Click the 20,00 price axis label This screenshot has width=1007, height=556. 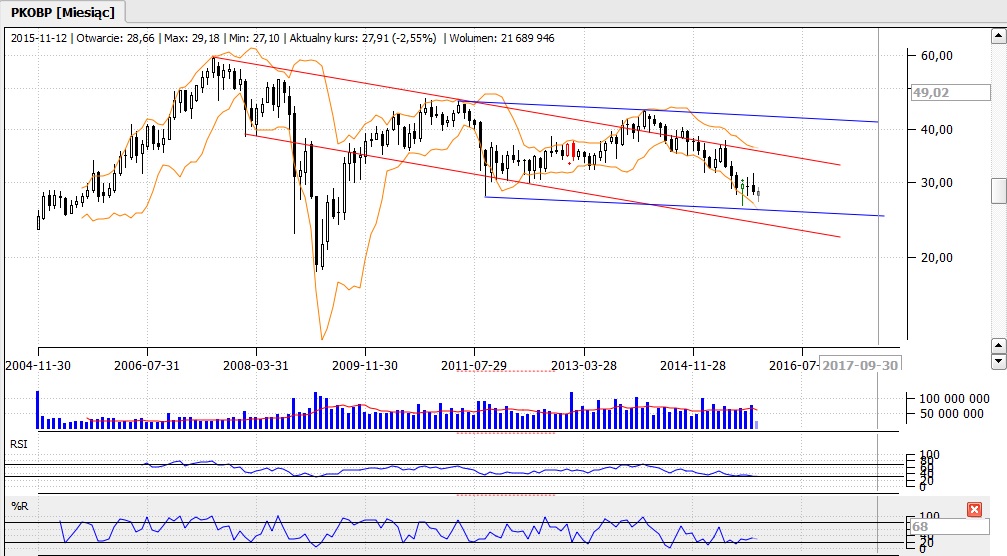click(x=935, y=257)
